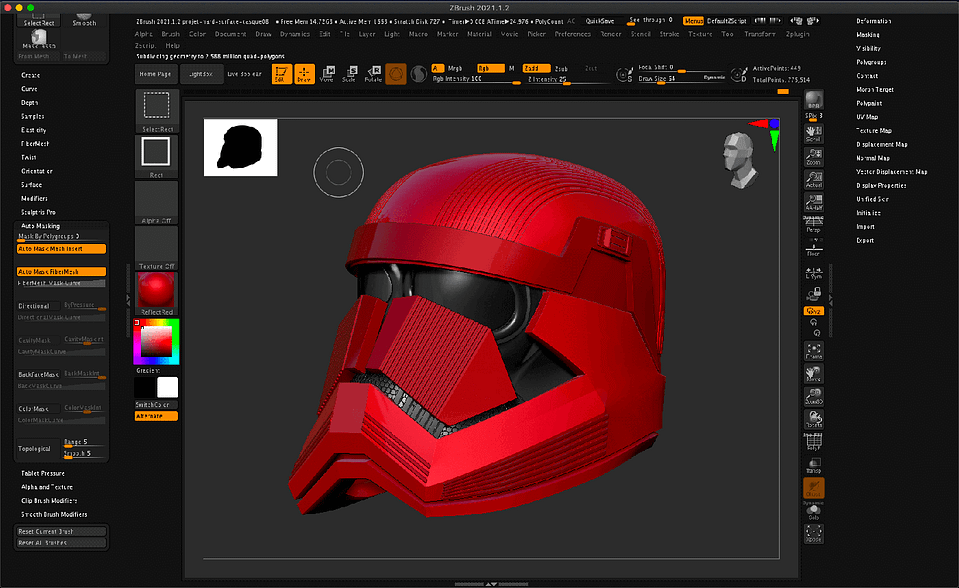Viewport: 959px width, 588px height.
Task: Open the Material menu
Action: coord(480,34)
